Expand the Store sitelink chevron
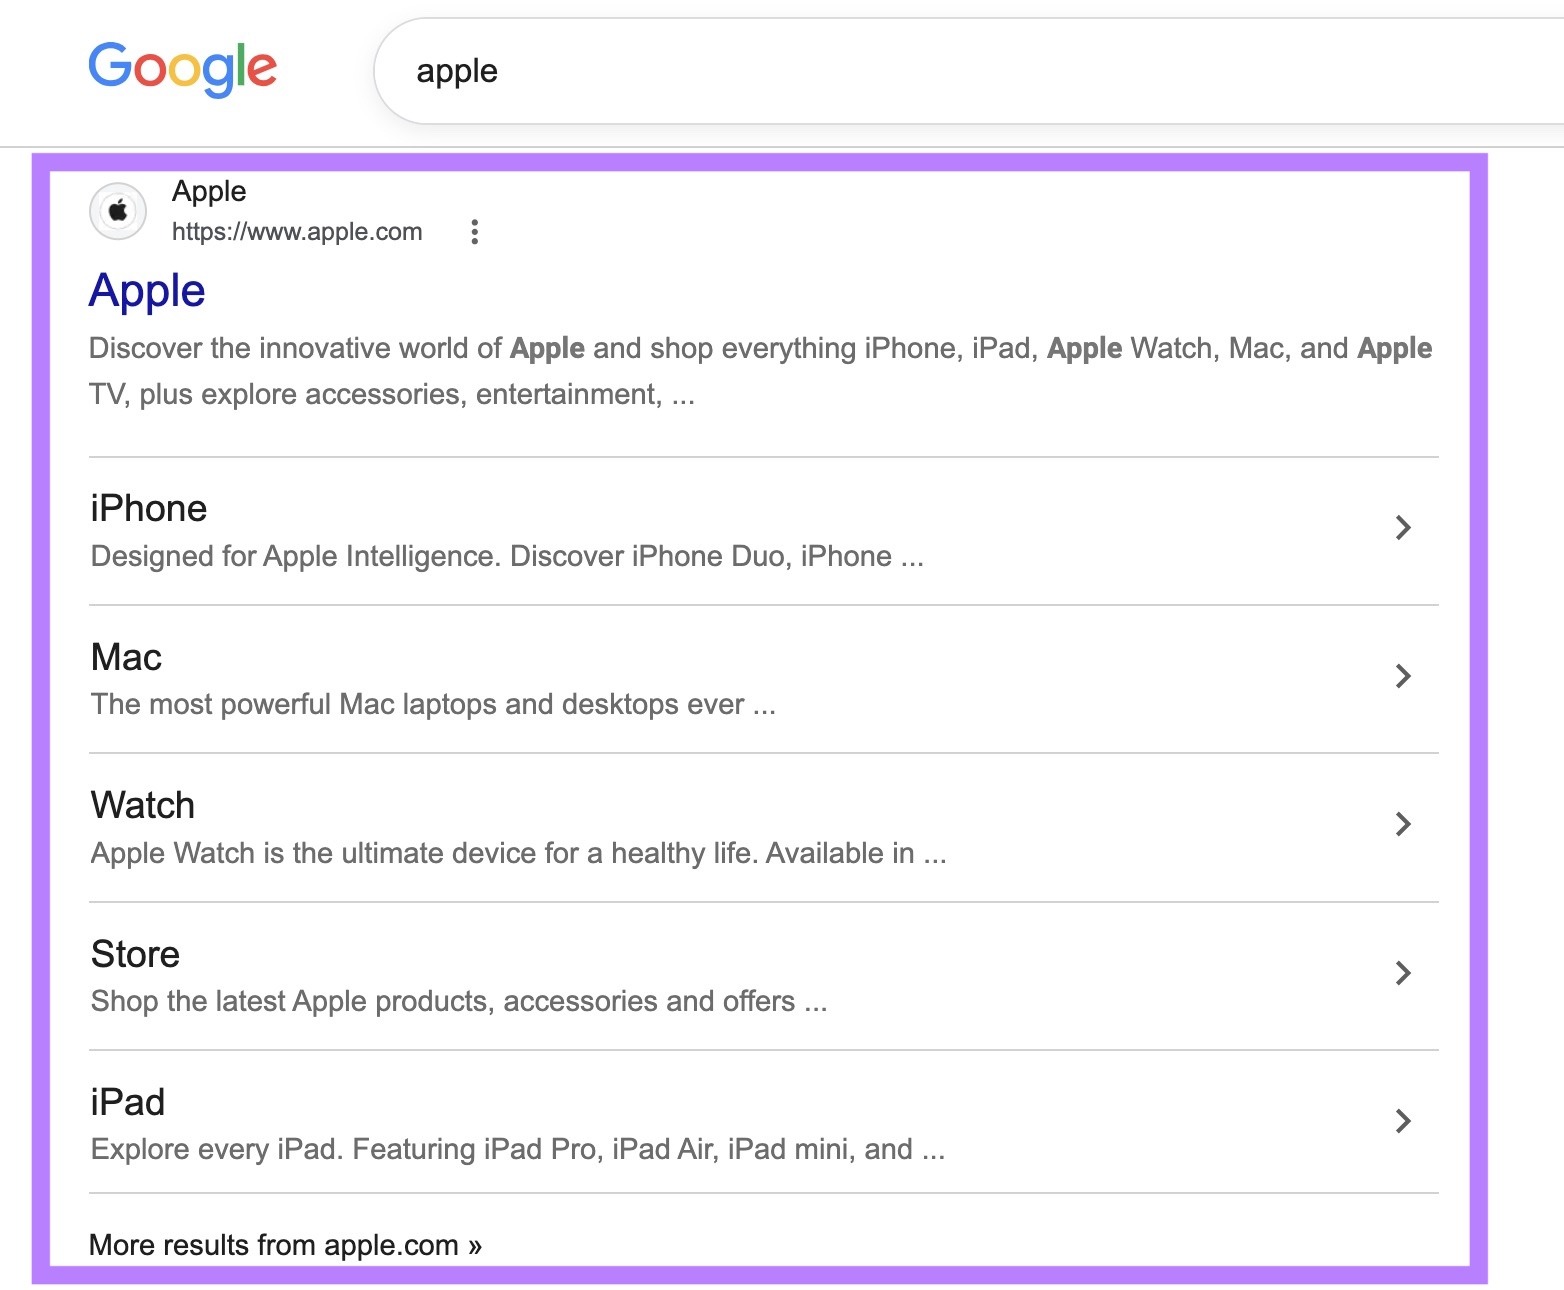 [x=1403, y=973]
